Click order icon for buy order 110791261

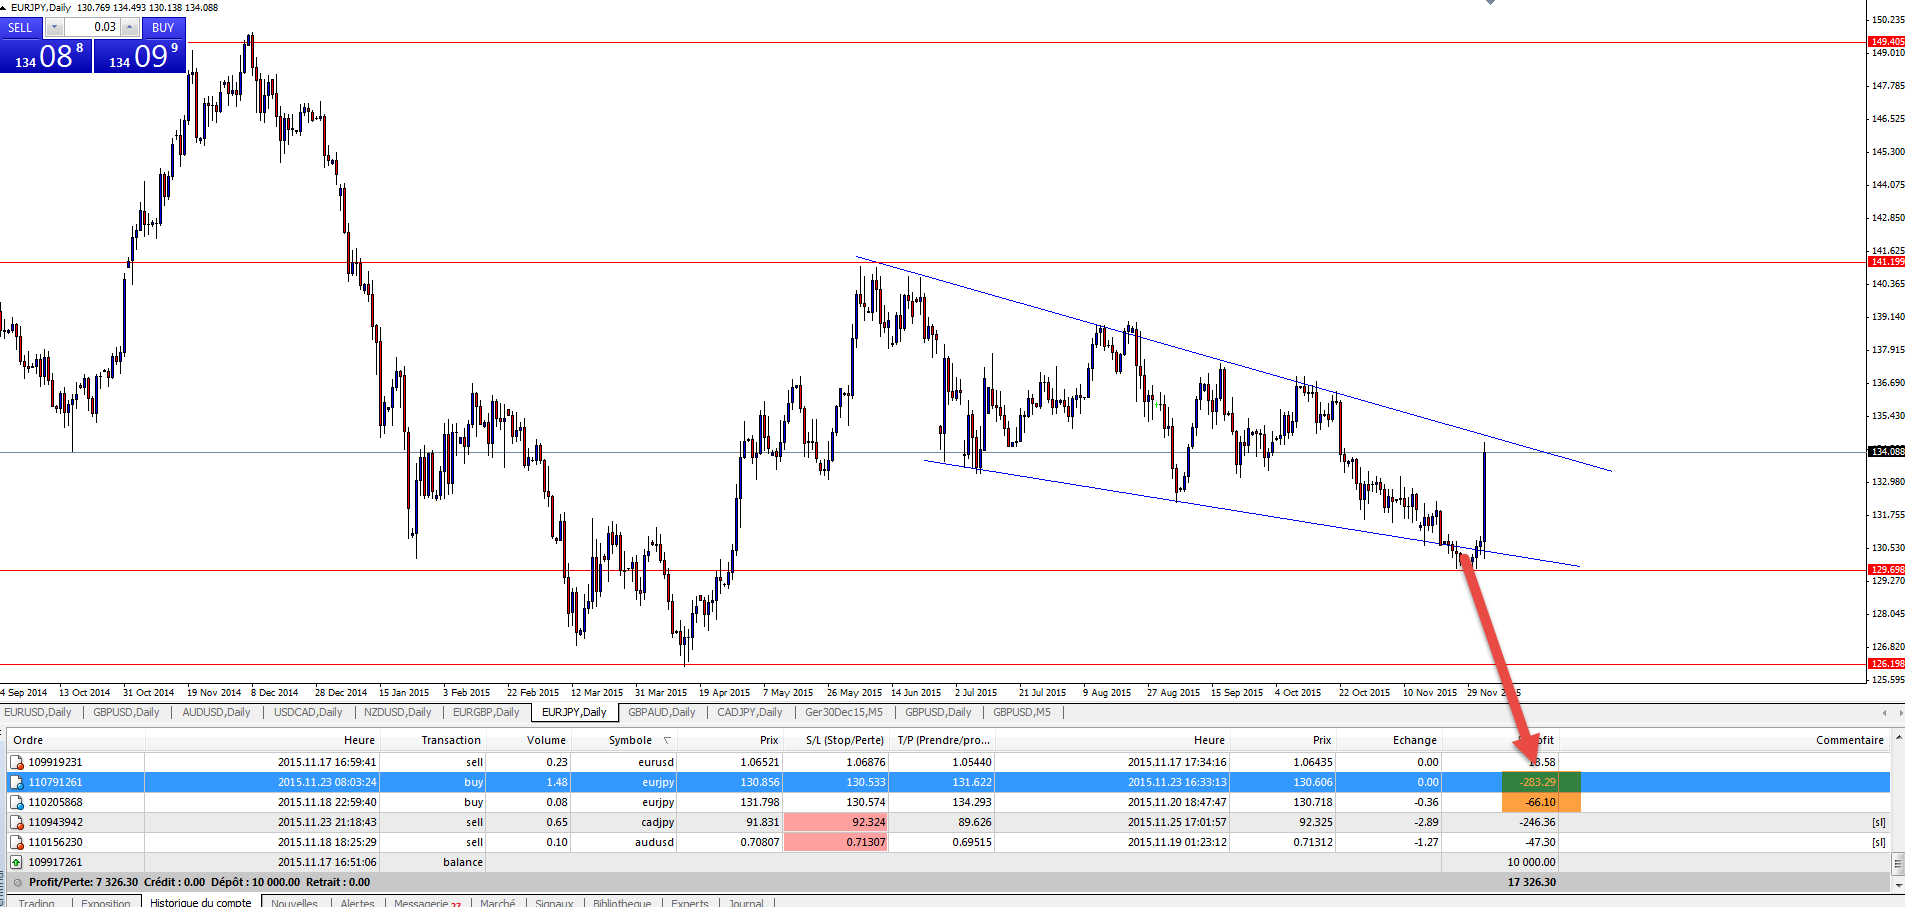click(x=17, y=782)
